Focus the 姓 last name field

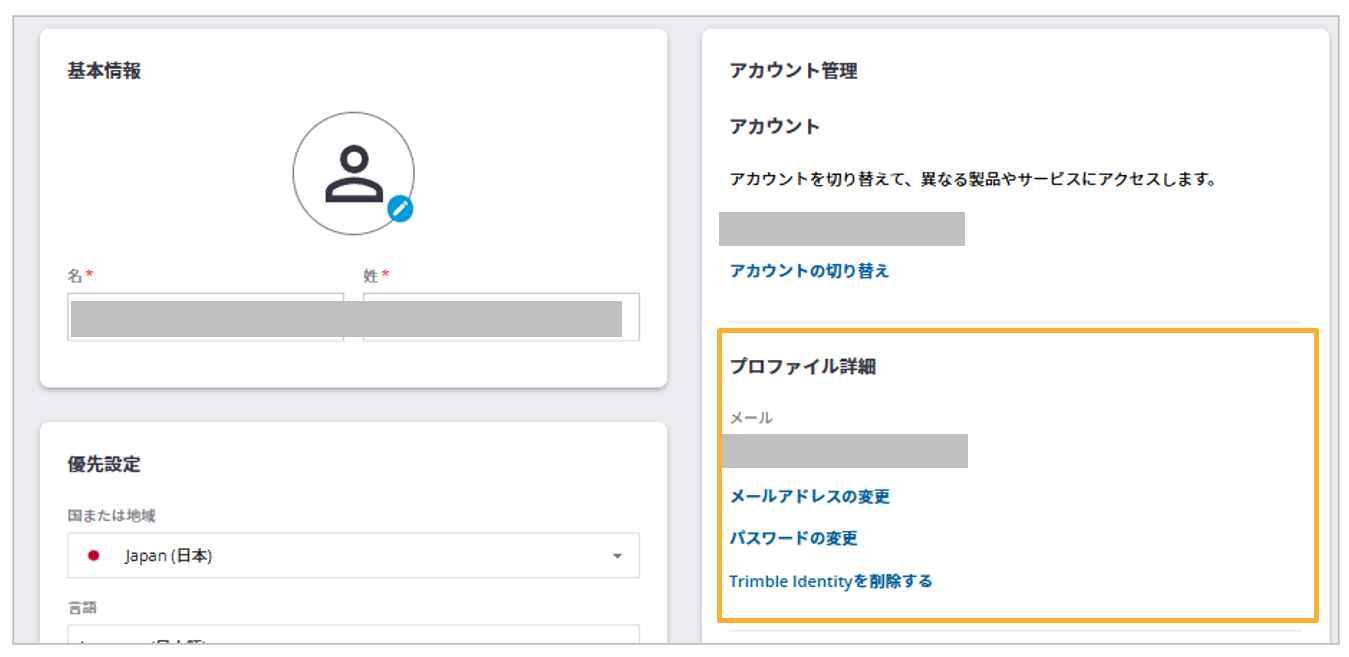pyautogui.click(x=500, y=318)
